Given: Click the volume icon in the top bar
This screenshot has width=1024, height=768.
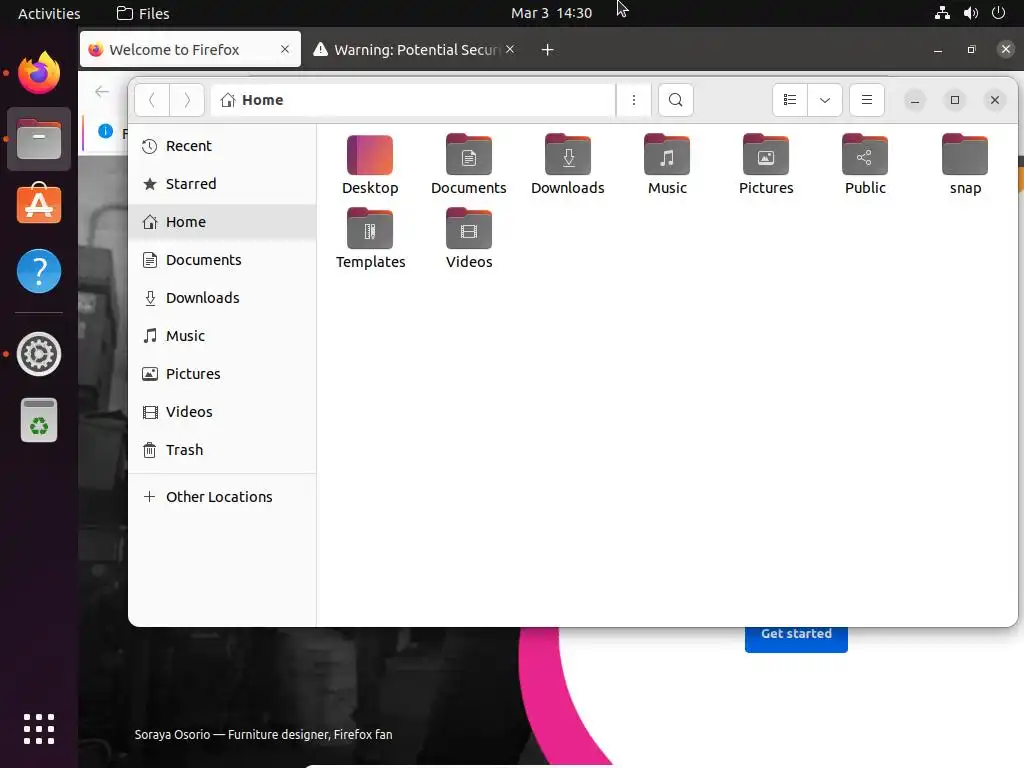Looking at the screenshot, I should point(970,13).
